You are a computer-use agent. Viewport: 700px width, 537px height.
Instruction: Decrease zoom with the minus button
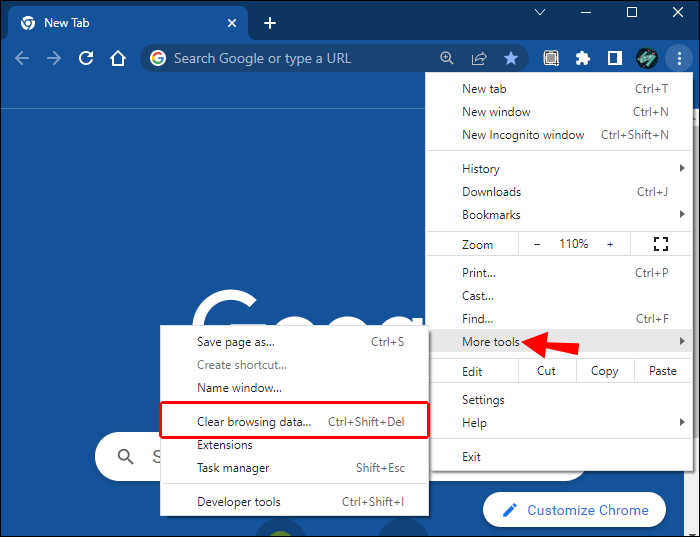click(x=537, y=244)
